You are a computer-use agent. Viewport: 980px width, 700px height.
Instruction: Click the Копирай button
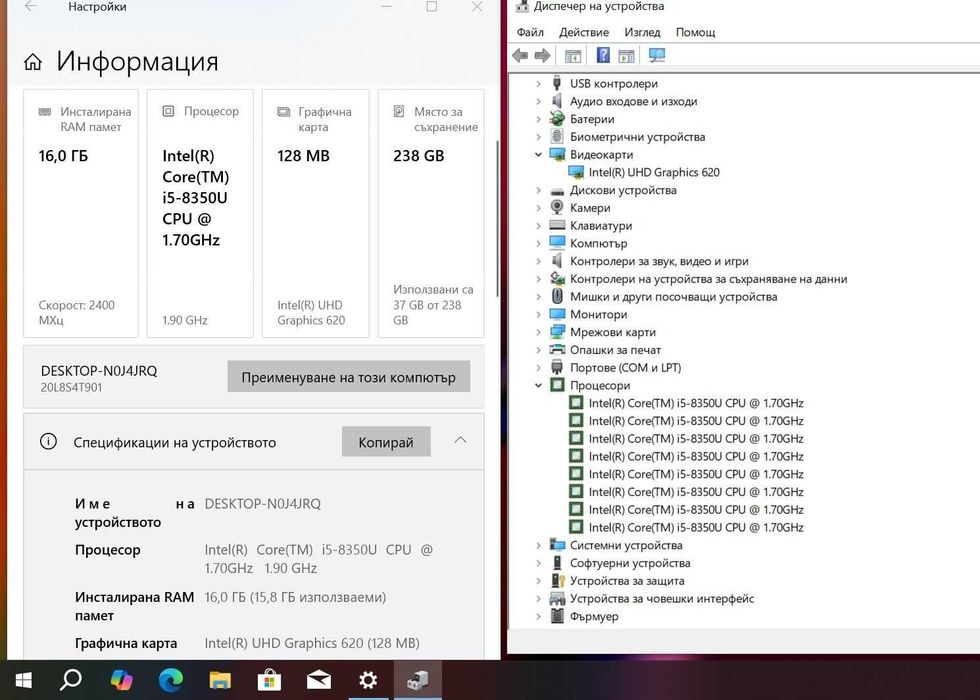coord(386,442)
